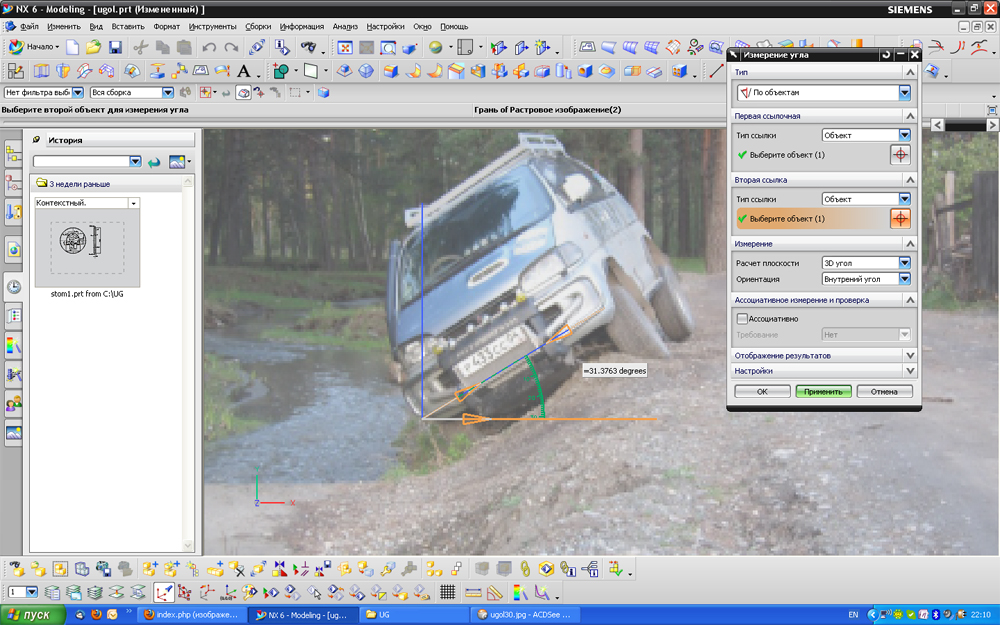
Task: Expand the Отображение результатов section
Action: coord(909,355)
